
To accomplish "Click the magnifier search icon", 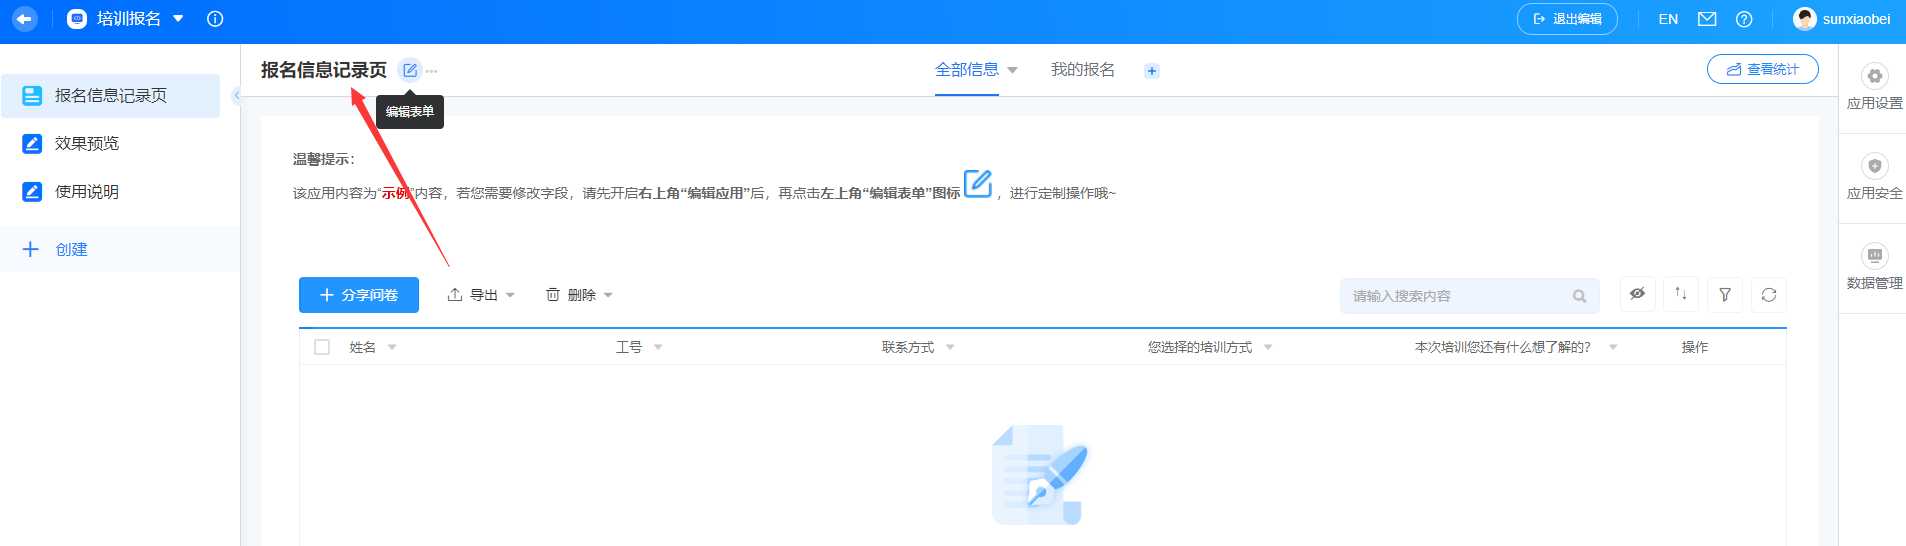I will [1579, 296].
